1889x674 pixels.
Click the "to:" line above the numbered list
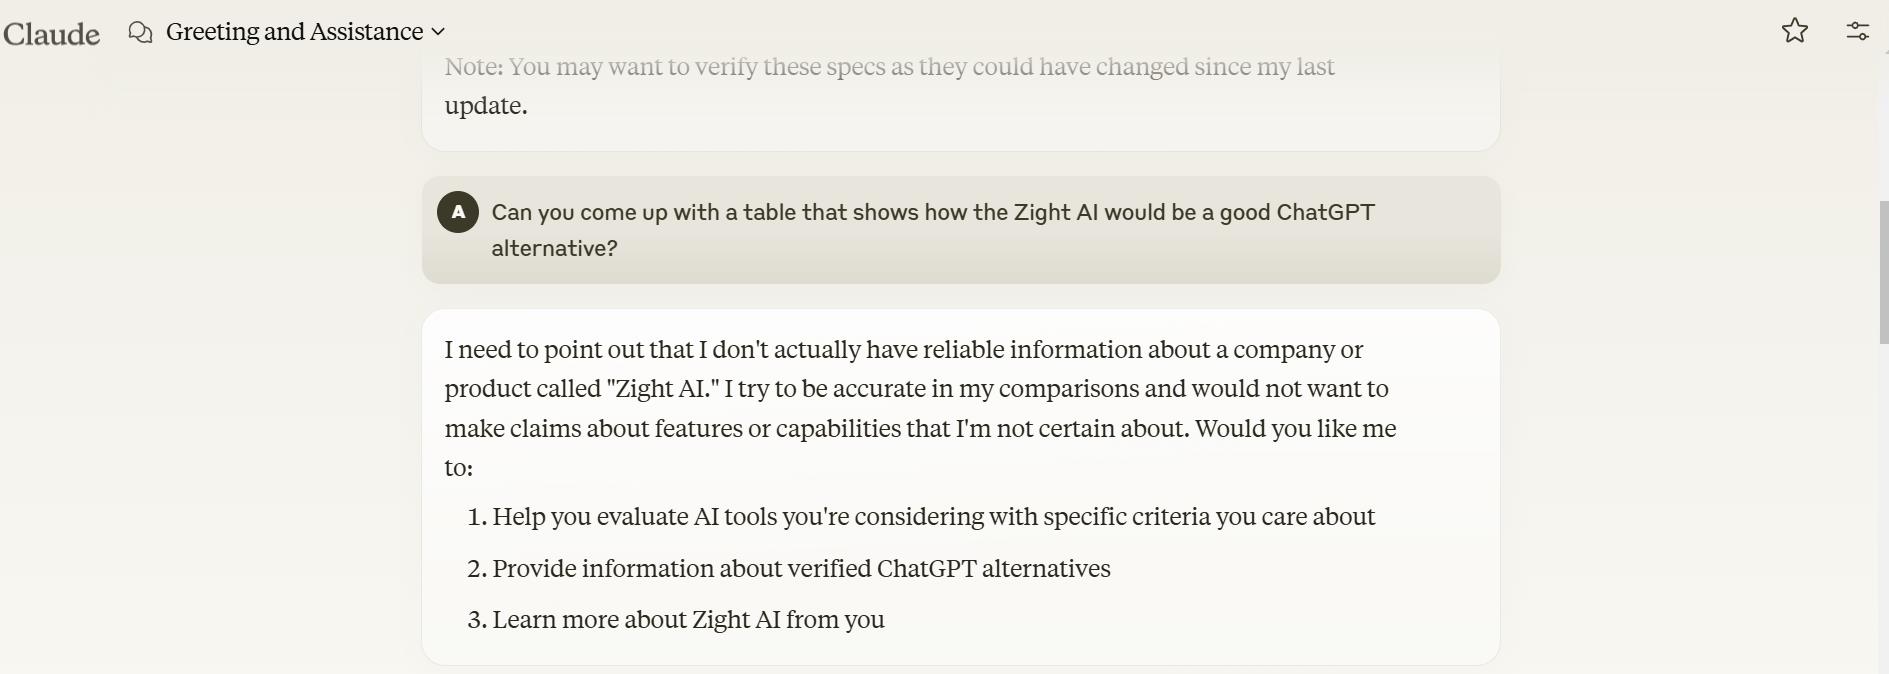point(458,468)
